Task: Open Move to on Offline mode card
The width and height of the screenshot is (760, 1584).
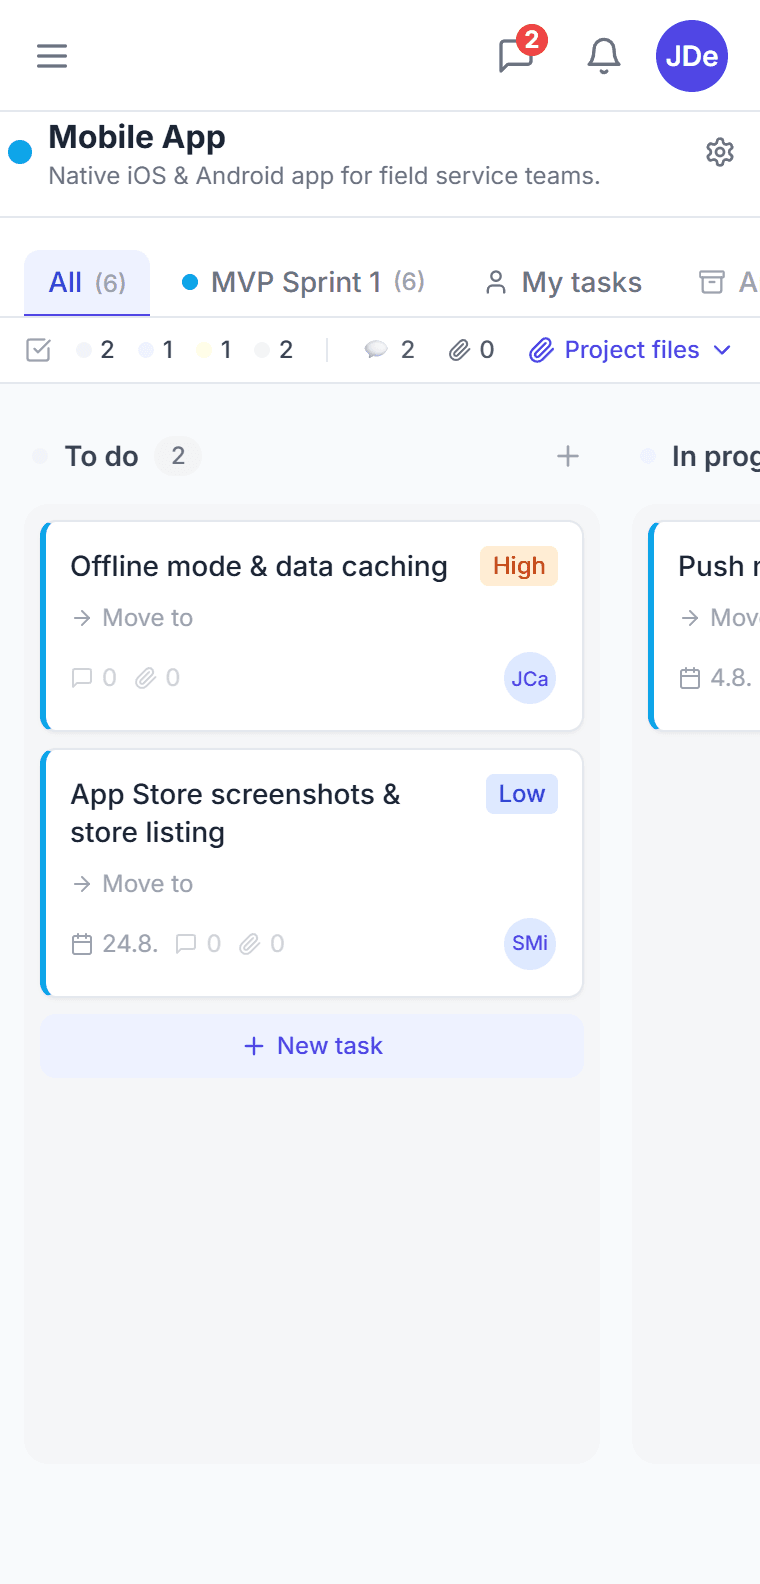Action: tap(133, 618)
